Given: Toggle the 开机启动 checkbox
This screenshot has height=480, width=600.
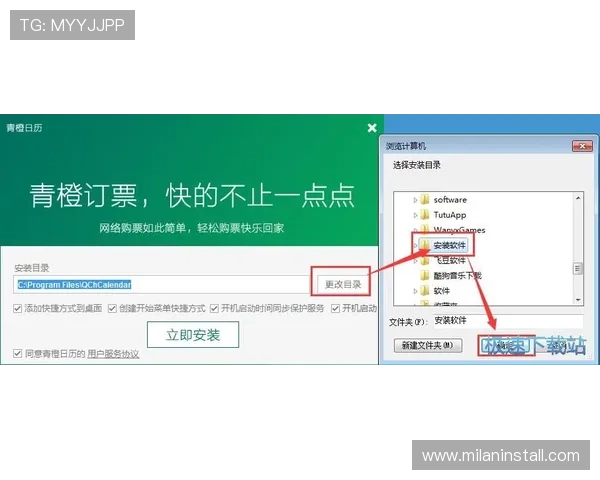Looking at the screenshot, I should coord(335,308).
